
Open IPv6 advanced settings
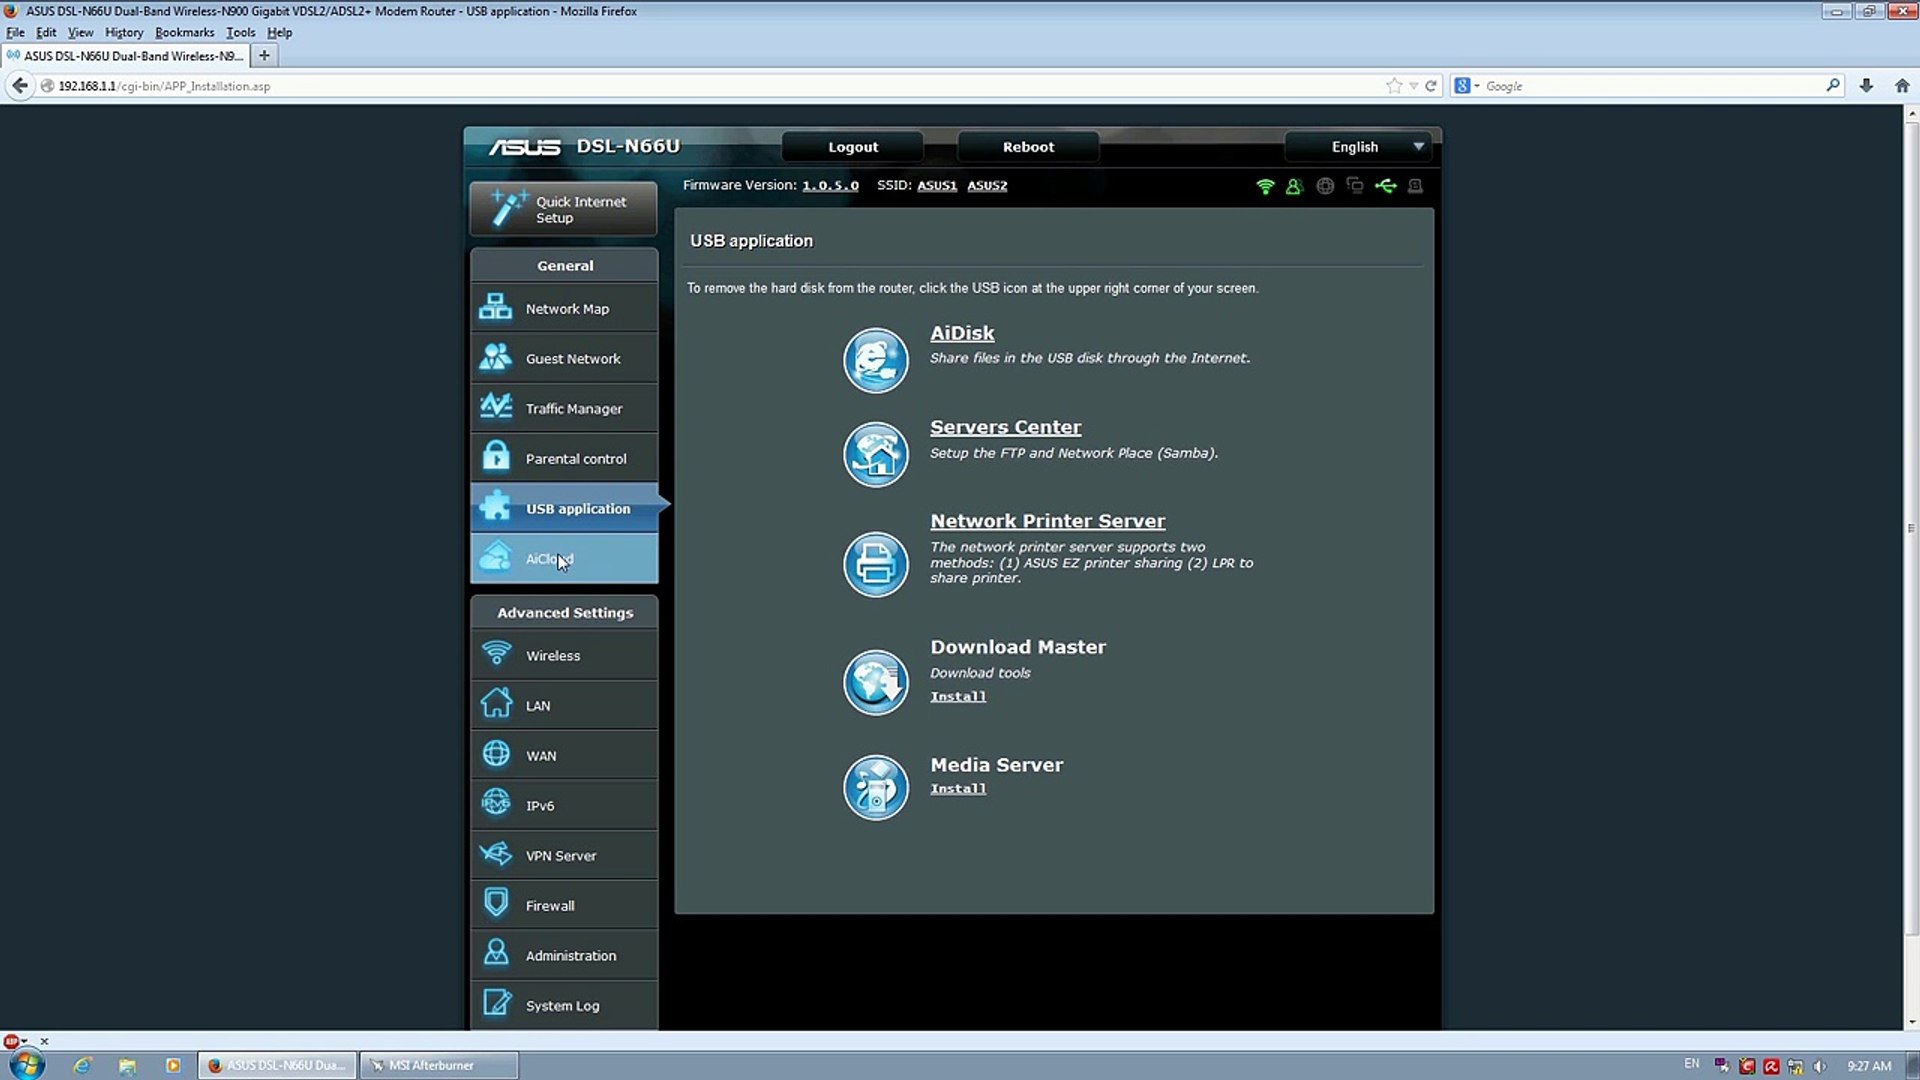pos(564,805)
